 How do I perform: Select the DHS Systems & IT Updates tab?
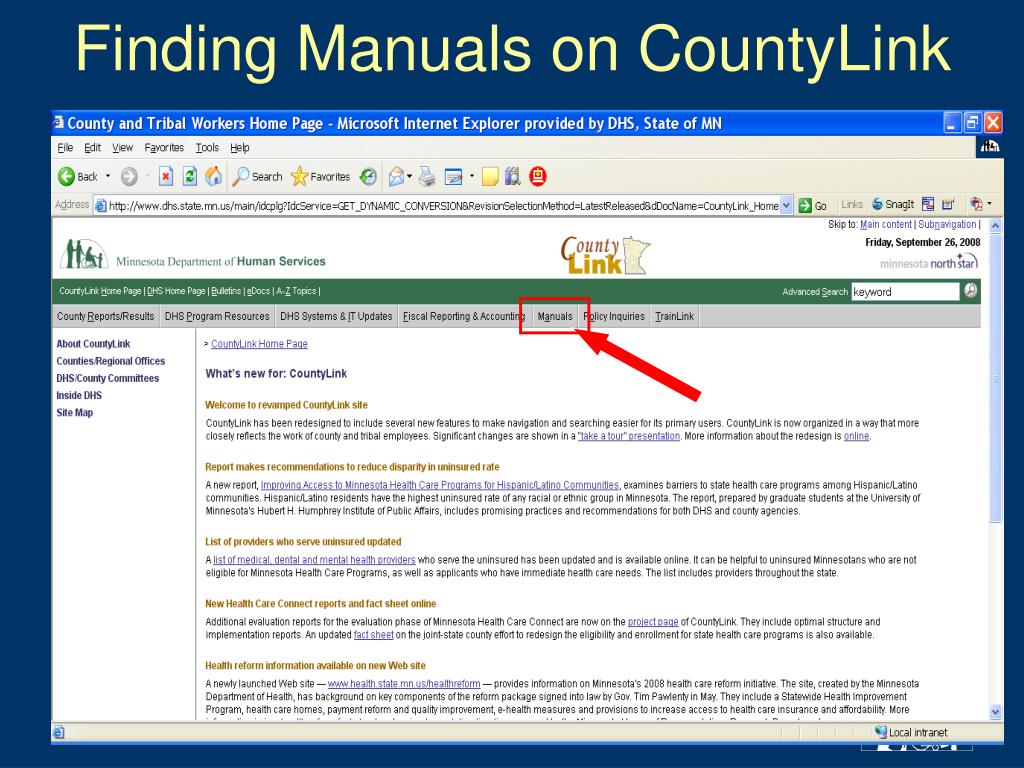tap(336, 316)
